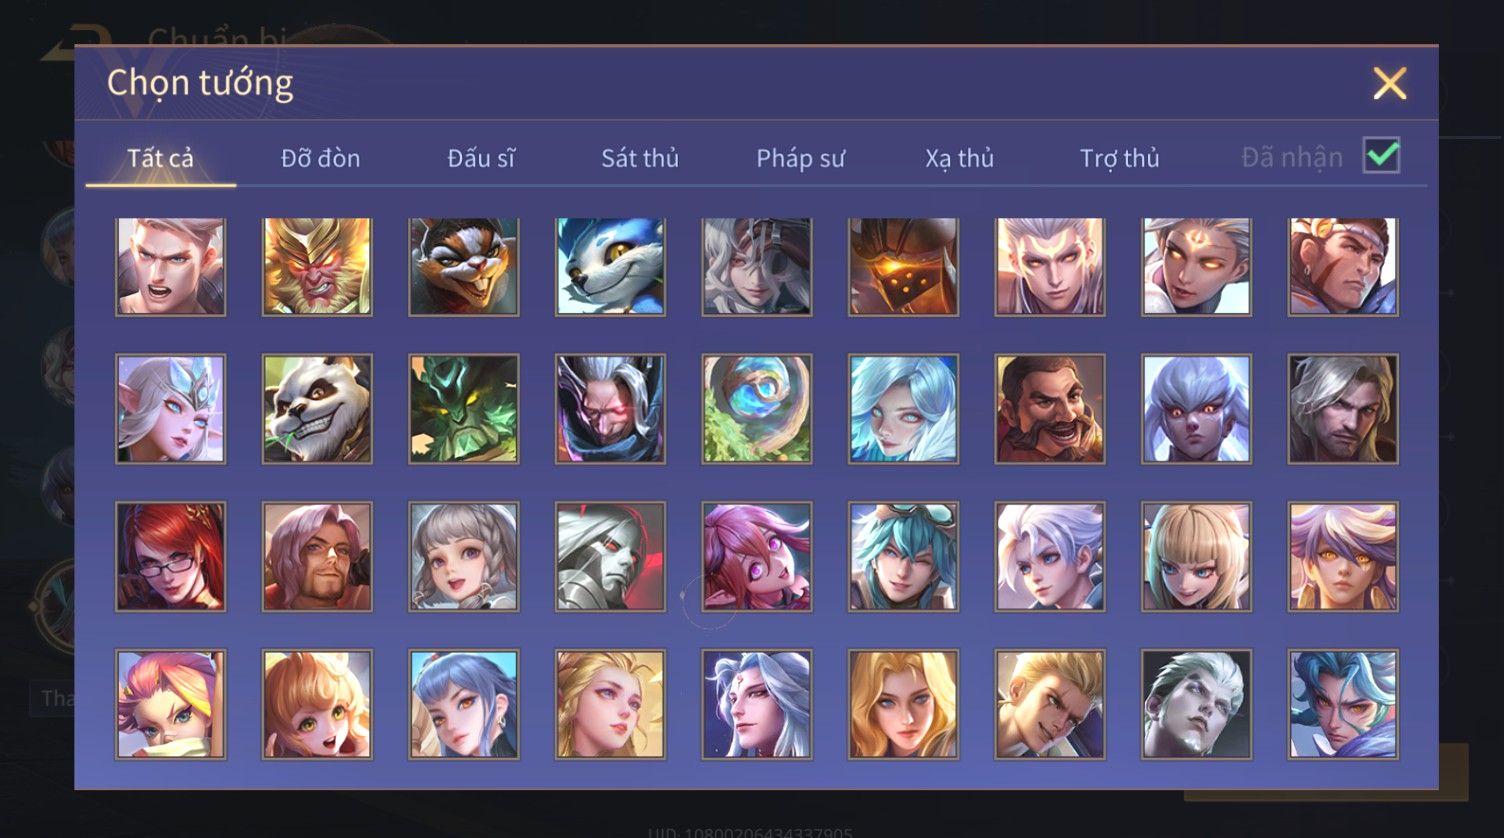Show the Sát thủ heroes tab

[x=640, y=158]
